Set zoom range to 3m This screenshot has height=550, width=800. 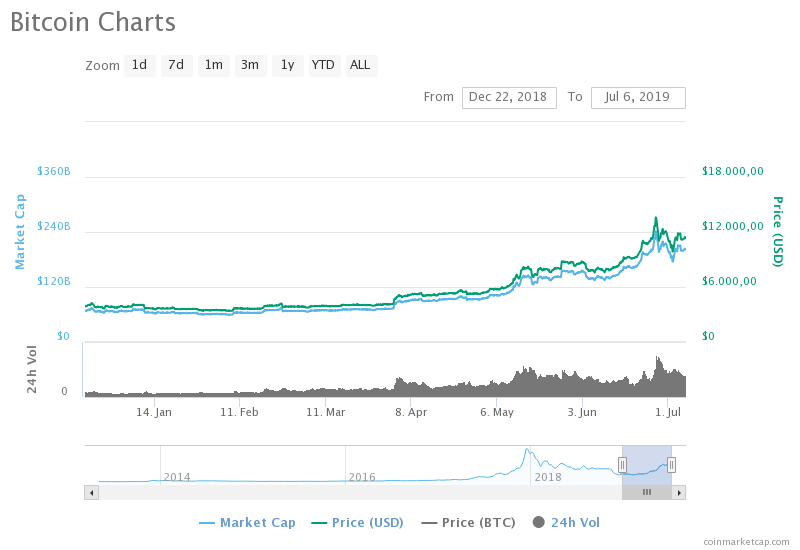[251, 65]
